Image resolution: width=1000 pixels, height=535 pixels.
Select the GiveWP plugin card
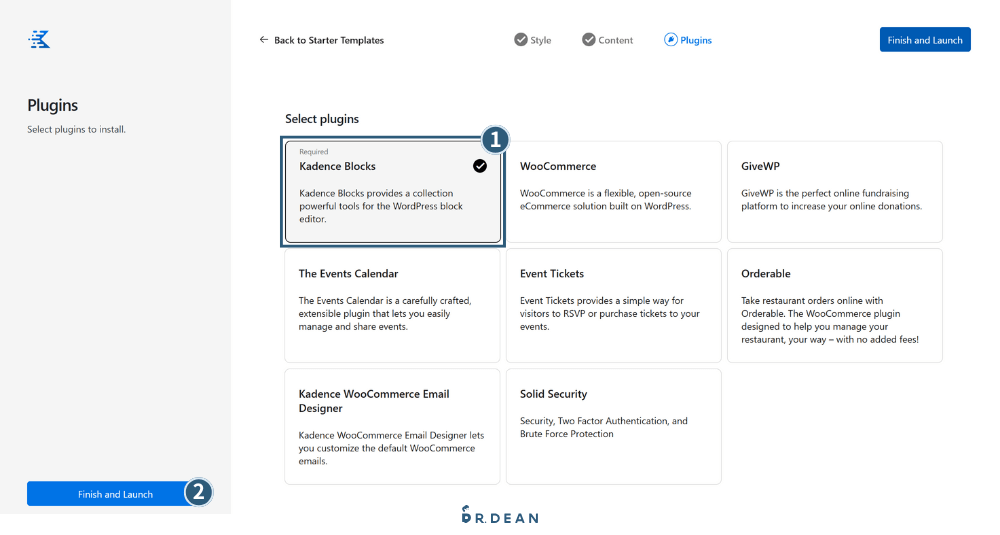click(x=835, y=192)
